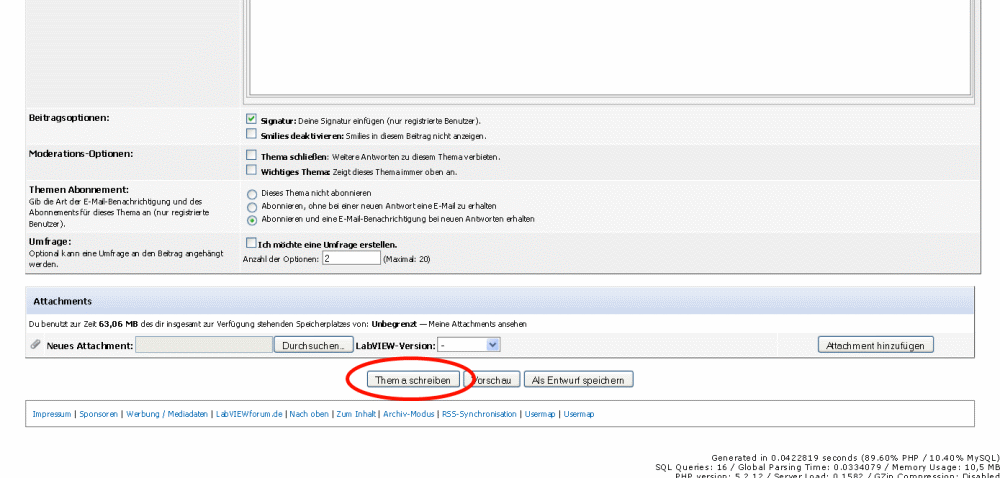Click the (Maximal: 20) hint text
The height and width of the screenshot is (478, 1000).
pos(407,259)
